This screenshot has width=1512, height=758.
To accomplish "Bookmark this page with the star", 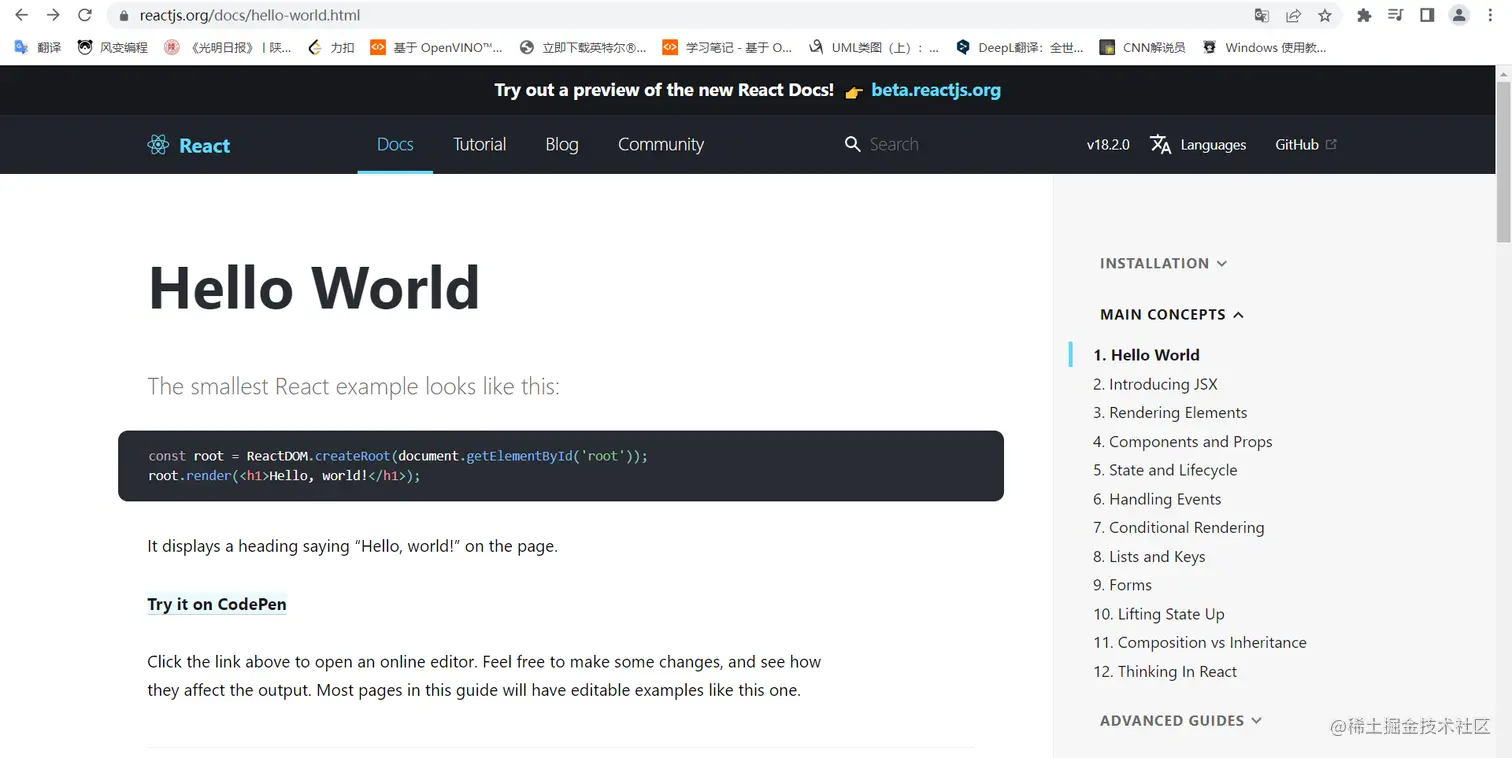I will click(x=1325, y=15).
